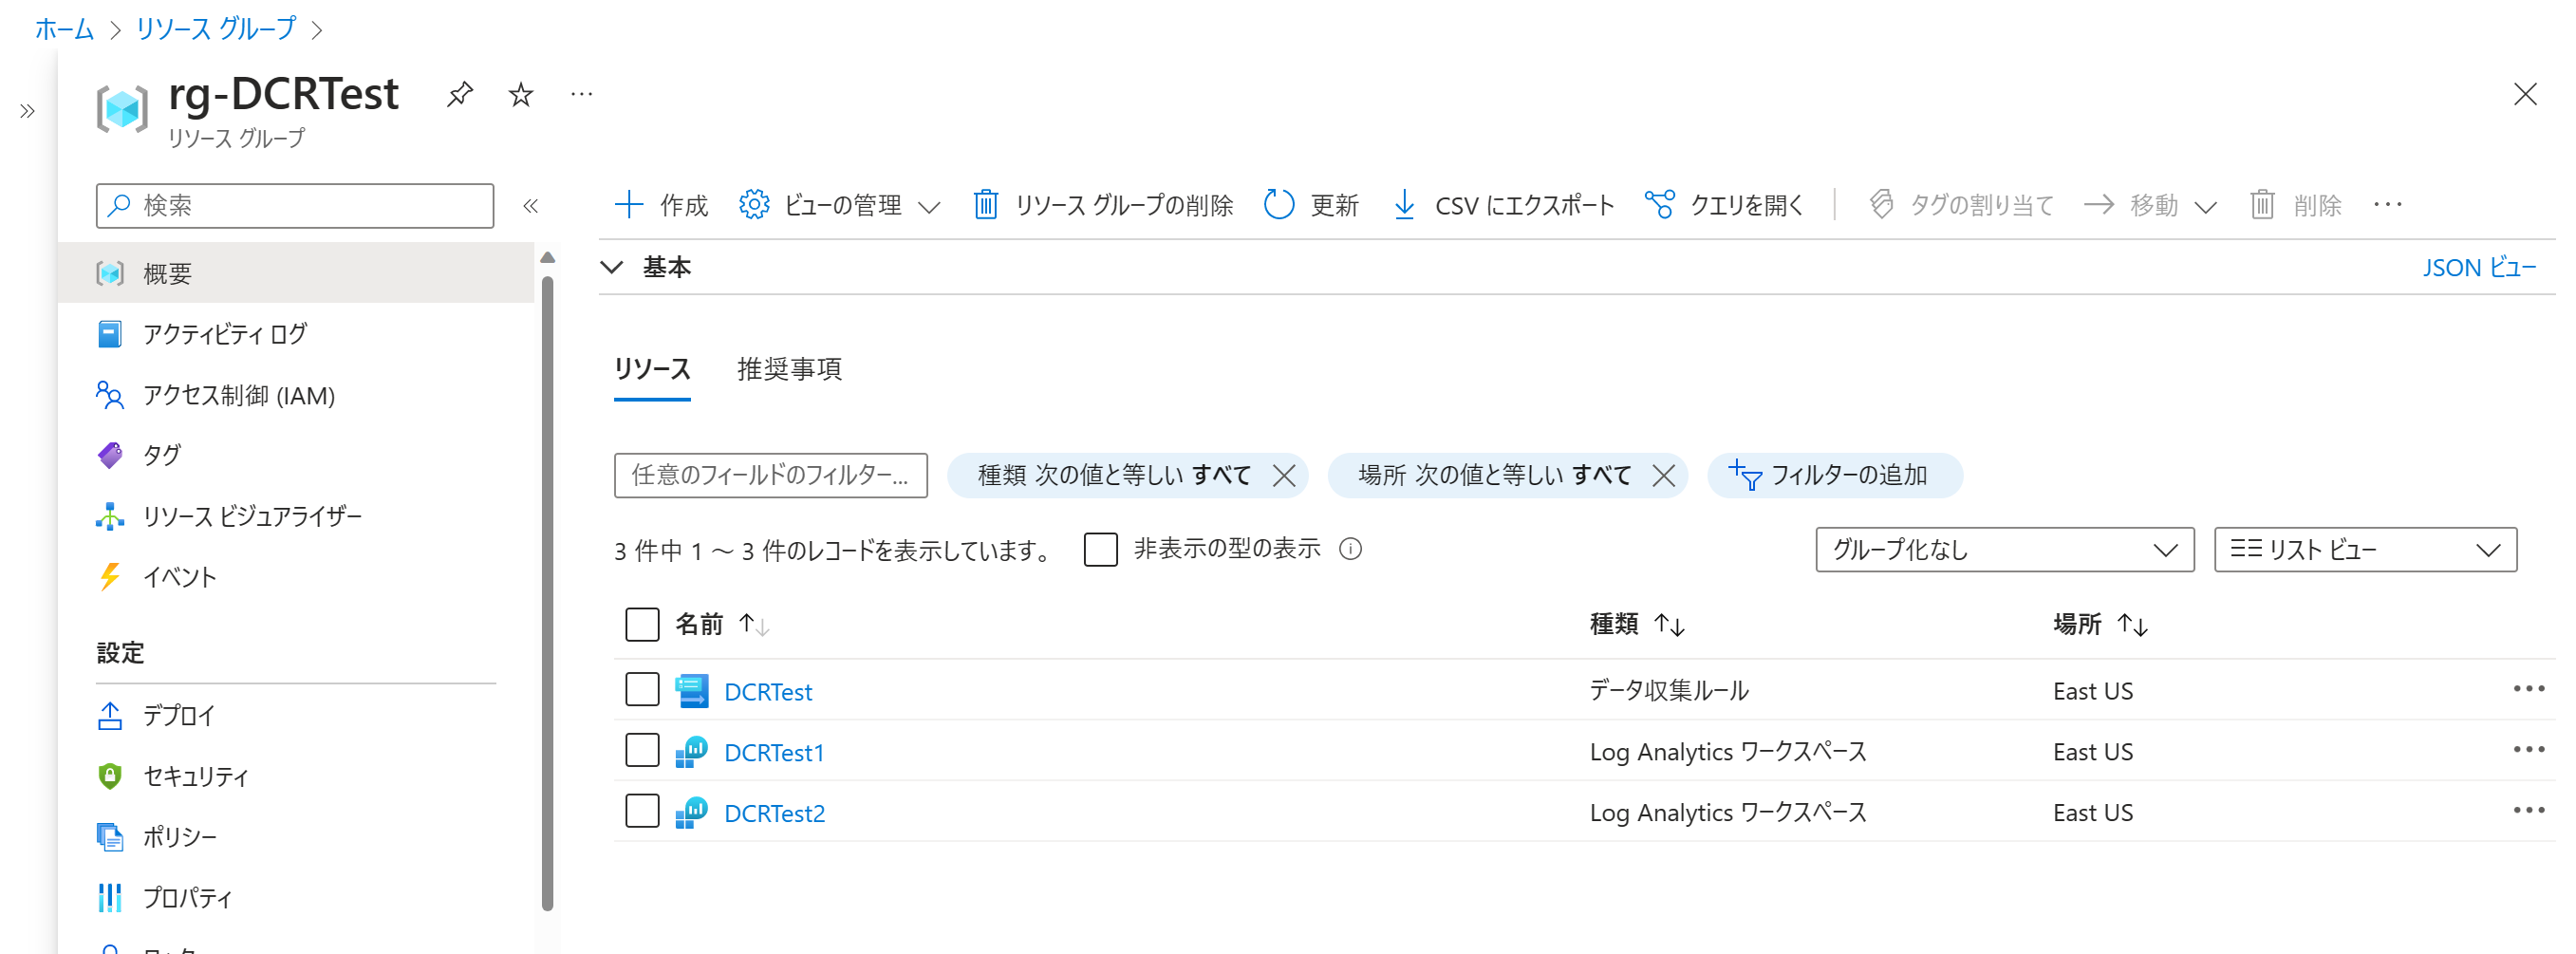Check the checkbox next to DCRTest
Viewport: 2576px width, 954px height.
coord(641,689)
